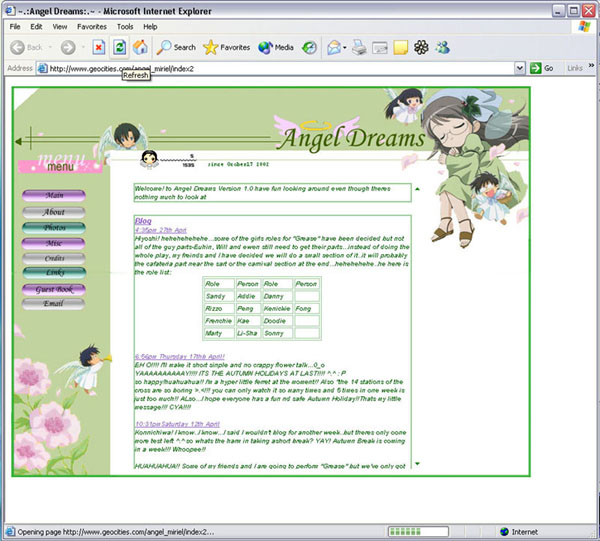Screen dimensions: 600x541
Task: Stop page loading with red X icon
Action: click(99, 47)
